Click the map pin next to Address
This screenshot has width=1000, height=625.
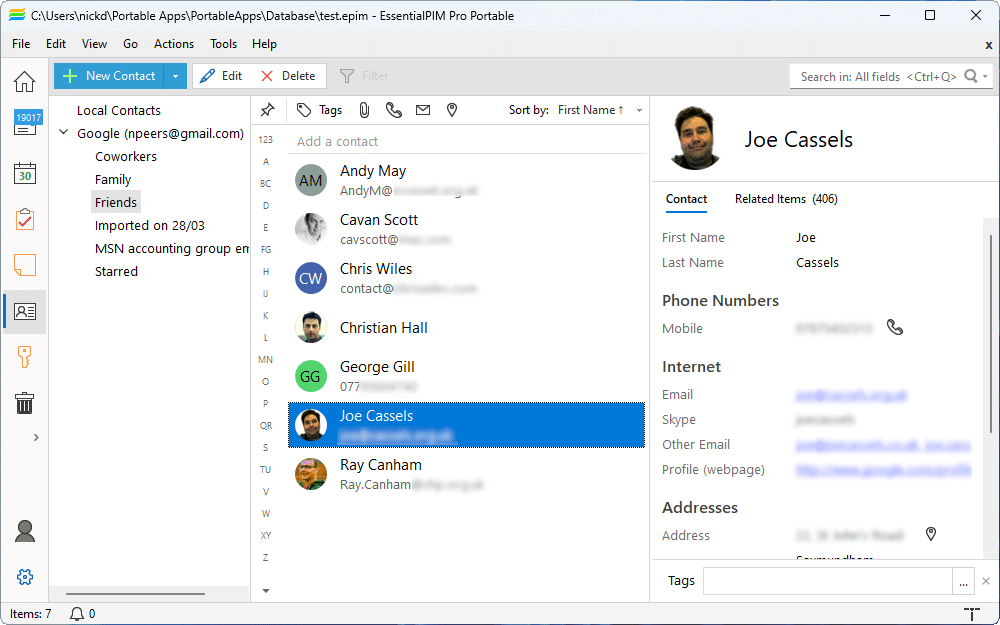(930, 535)
